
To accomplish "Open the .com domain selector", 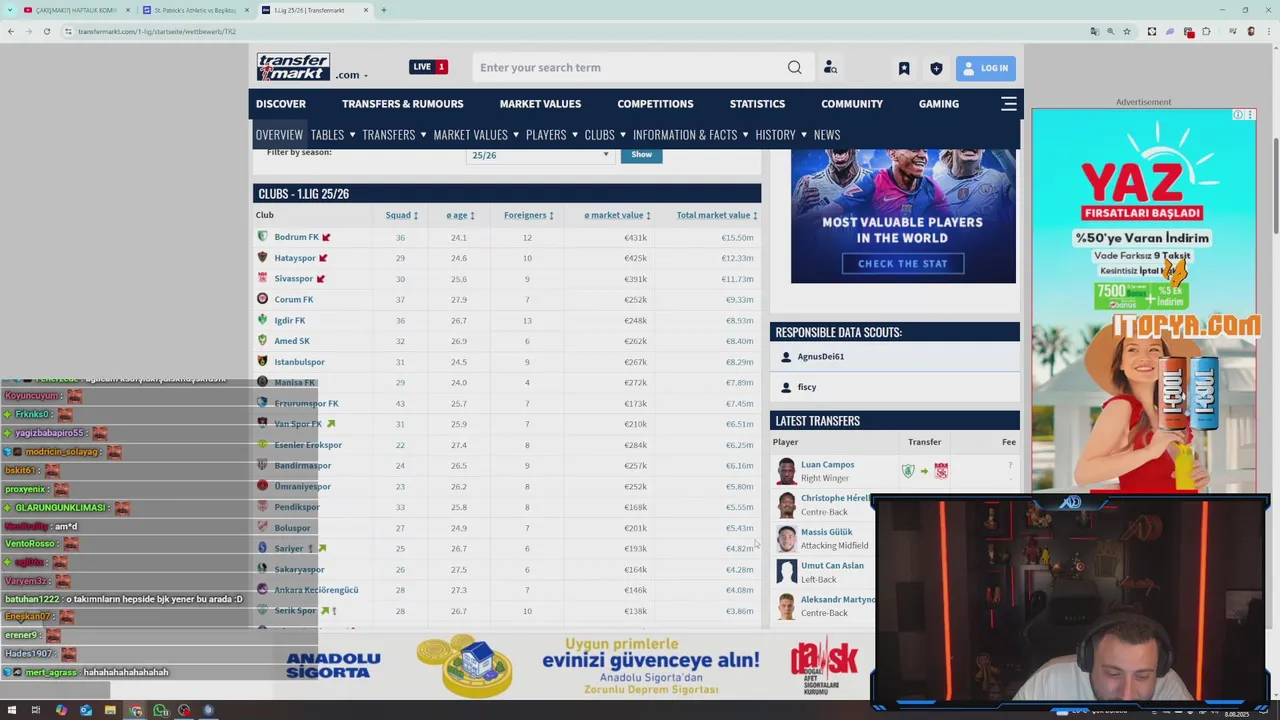I will [351, 75].
